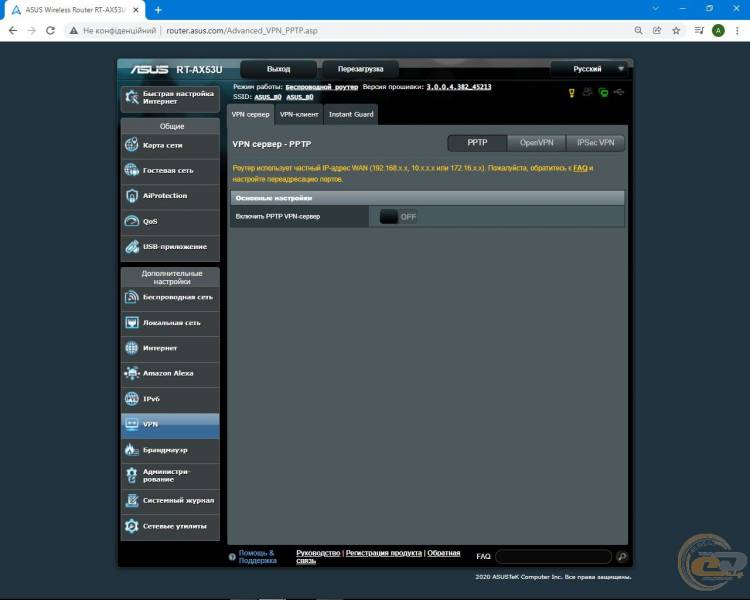750x600 pixels.
Task: Open IPv6 settings icon
Action: tap(132, 399)
